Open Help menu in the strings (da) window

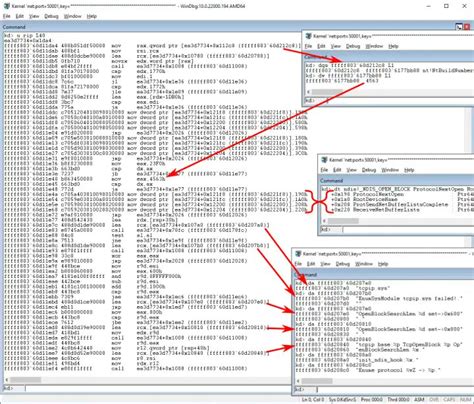coord(383,264)
